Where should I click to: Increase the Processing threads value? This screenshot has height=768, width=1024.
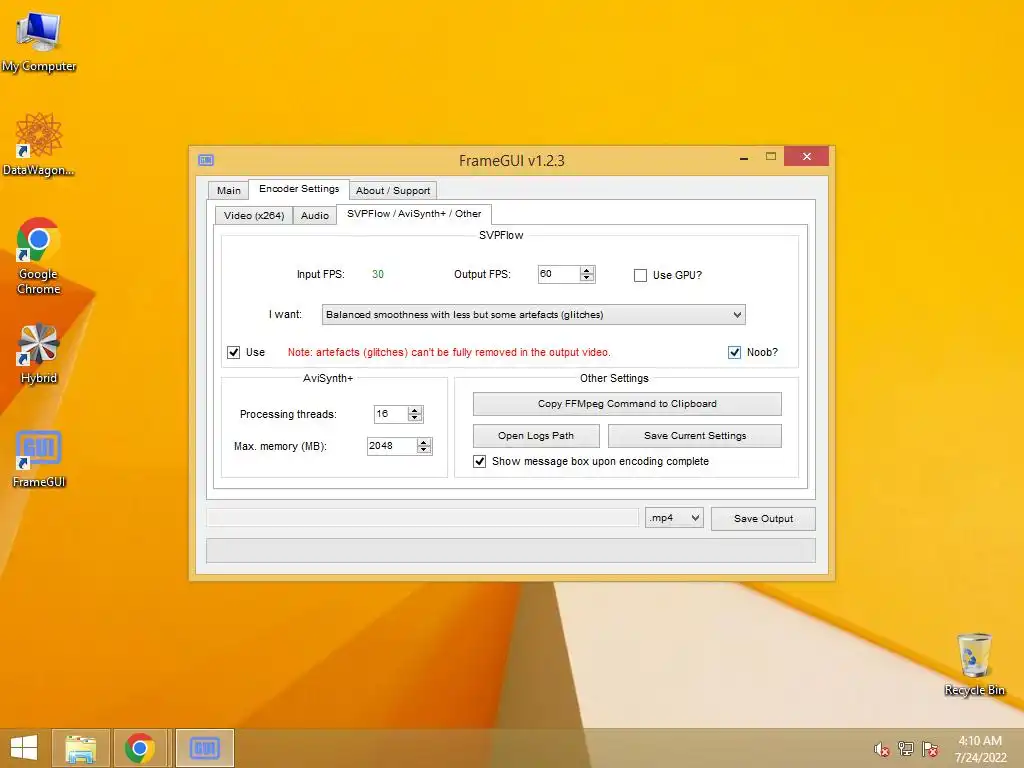pos(415,409)
